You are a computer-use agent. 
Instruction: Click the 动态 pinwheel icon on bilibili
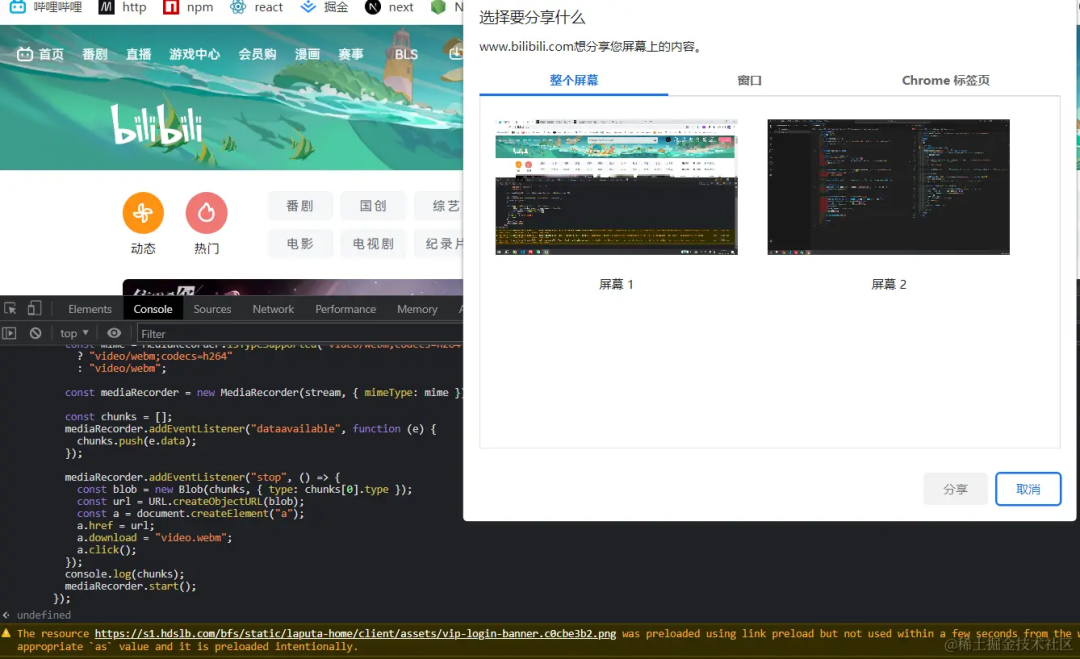[143, 213]
